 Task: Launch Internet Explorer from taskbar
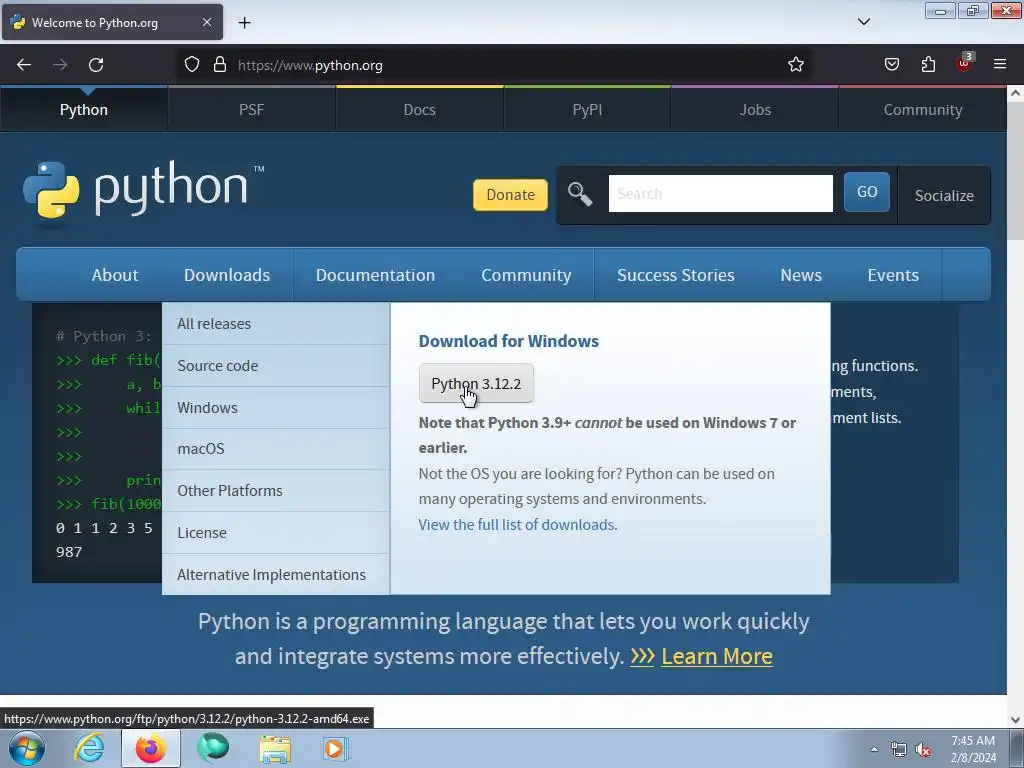coord(89,748)
